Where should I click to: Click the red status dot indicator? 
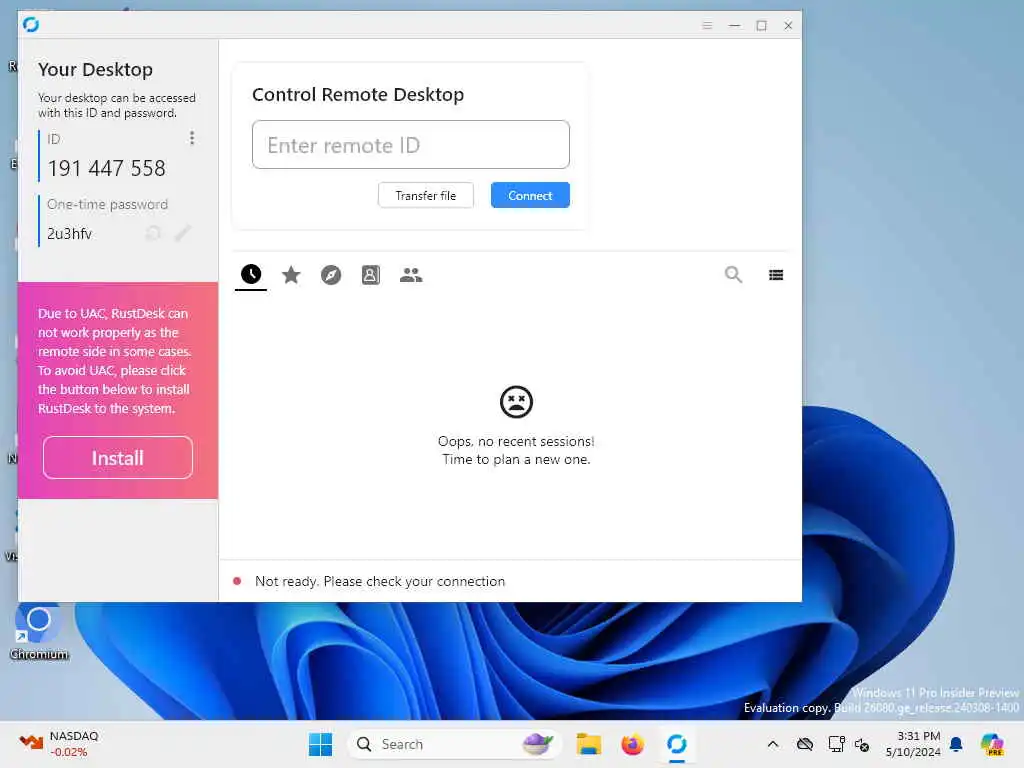pyautogui.click(x=237, y=581)
